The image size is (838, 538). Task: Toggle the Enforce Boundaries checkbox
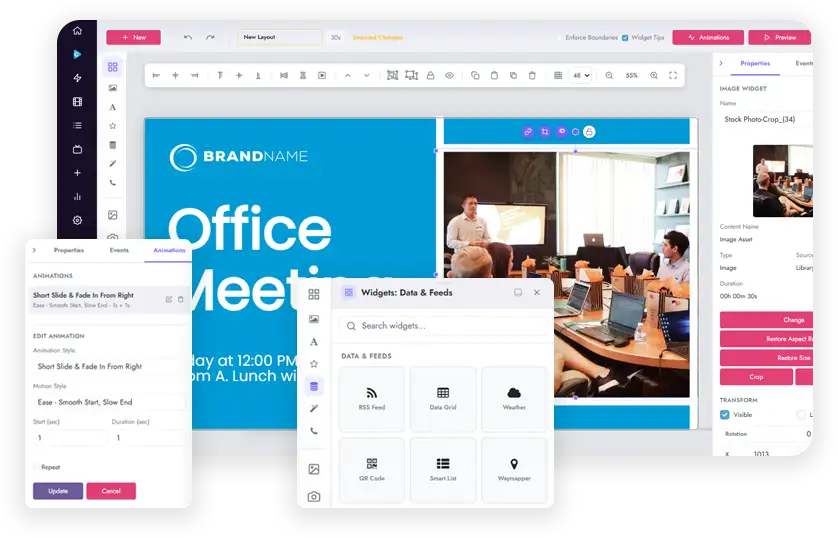coord(559,38)
